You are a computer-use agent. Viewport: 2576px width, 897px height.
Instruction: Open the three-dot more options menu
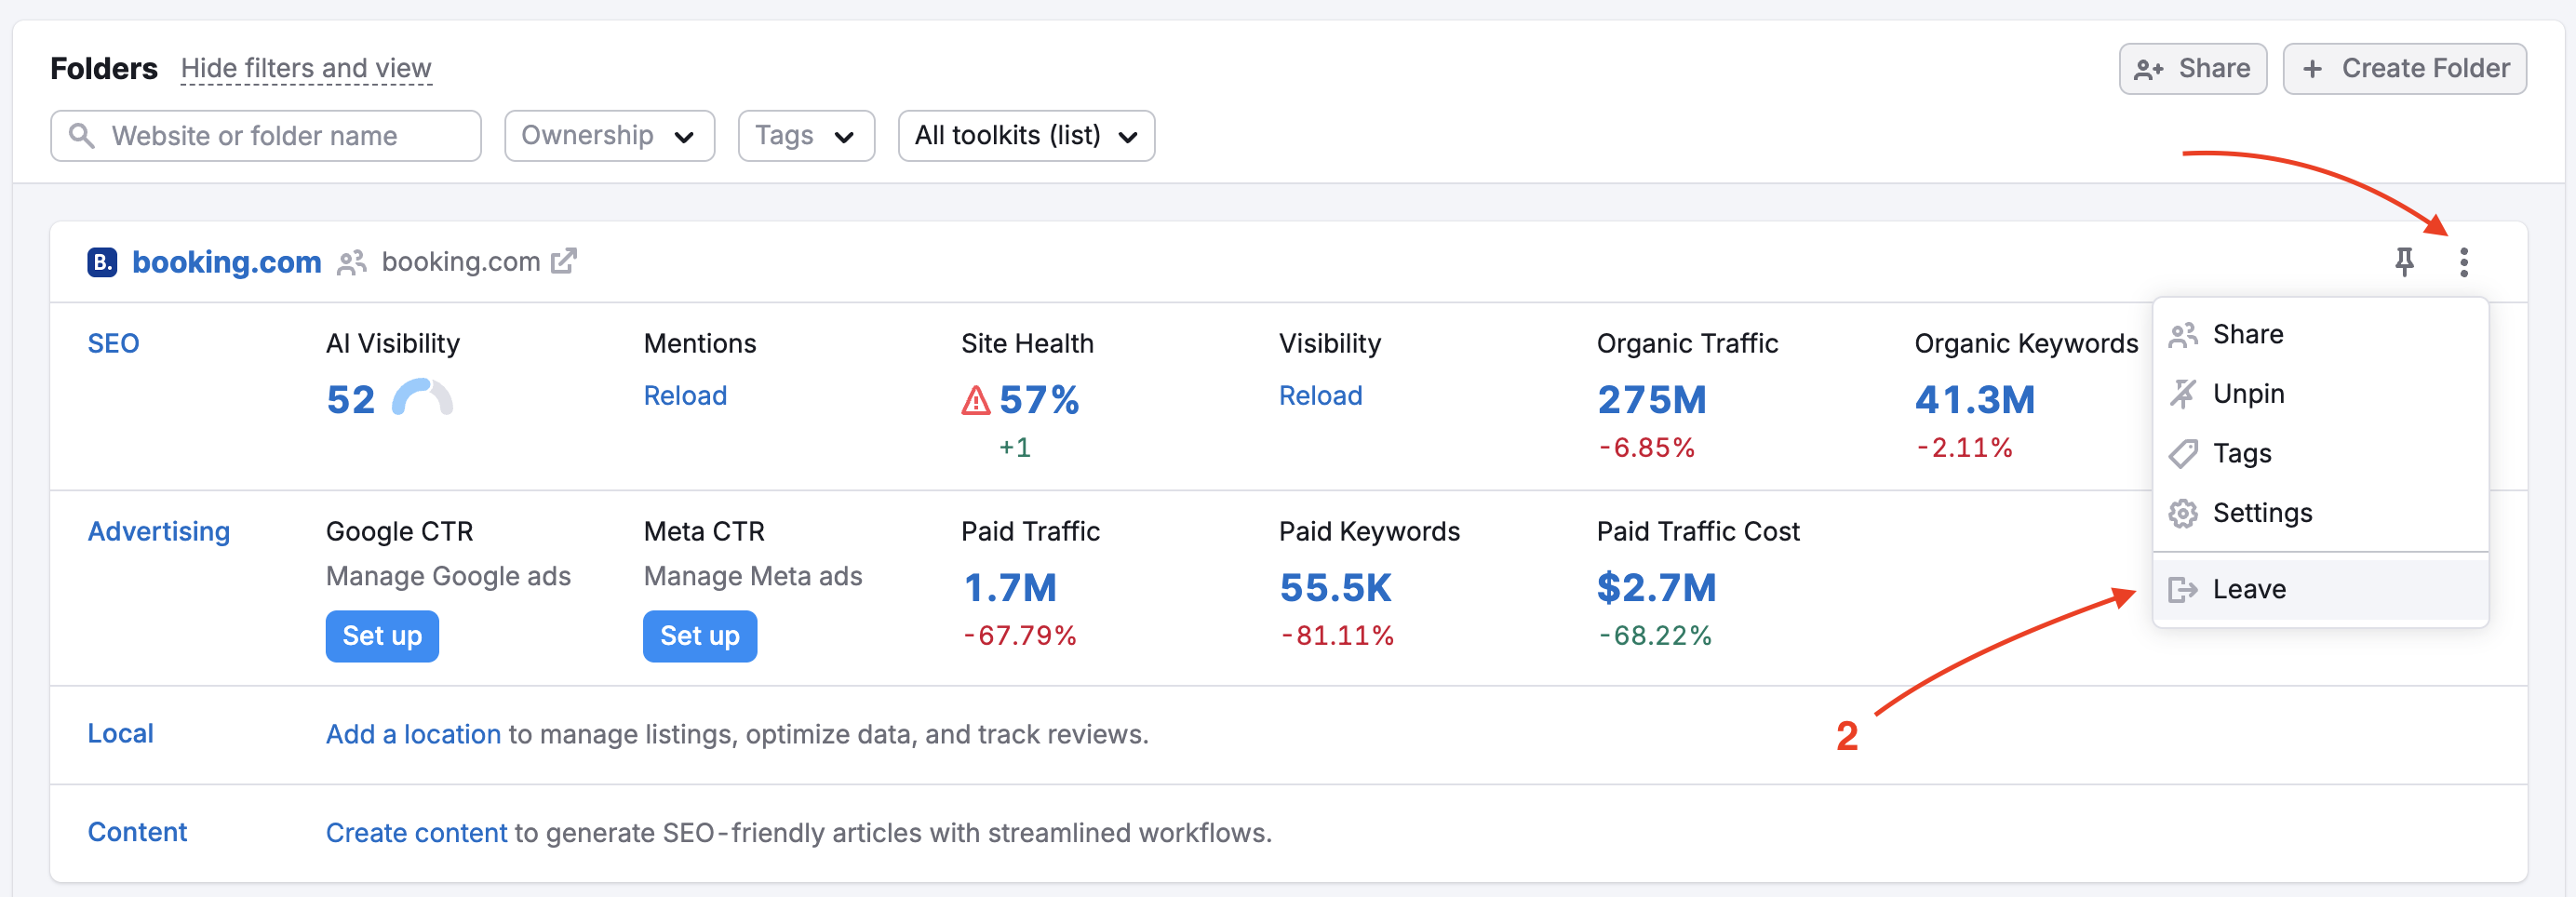tap(2463, 262)
